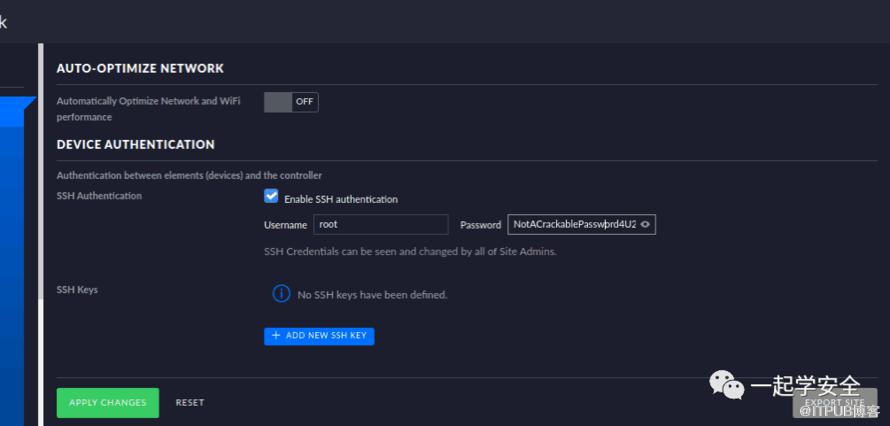Click inside the SSH Password text field
The height and width of the screenshot is (426, 890).
click(x=572, y=225)
